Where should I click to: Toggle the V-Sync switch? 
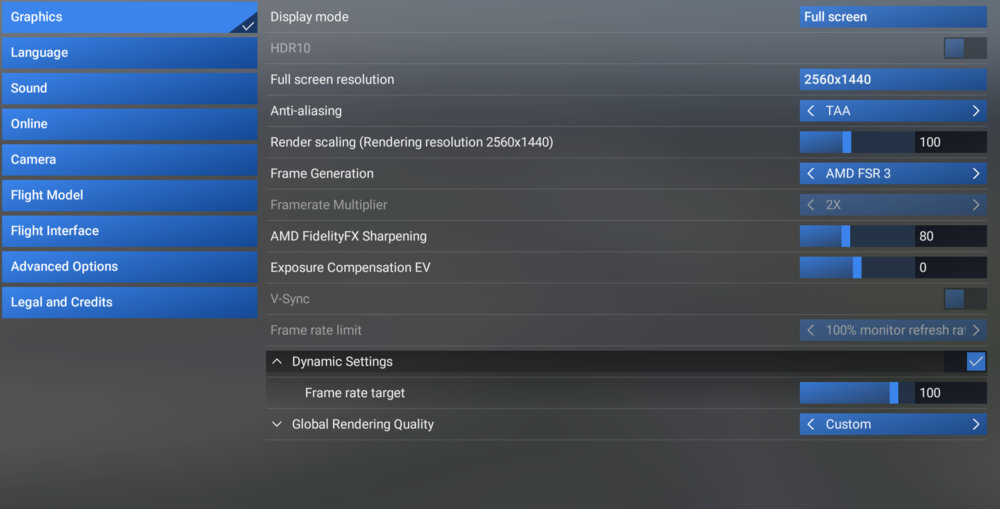pyautogui.click(x=965, y=299)
